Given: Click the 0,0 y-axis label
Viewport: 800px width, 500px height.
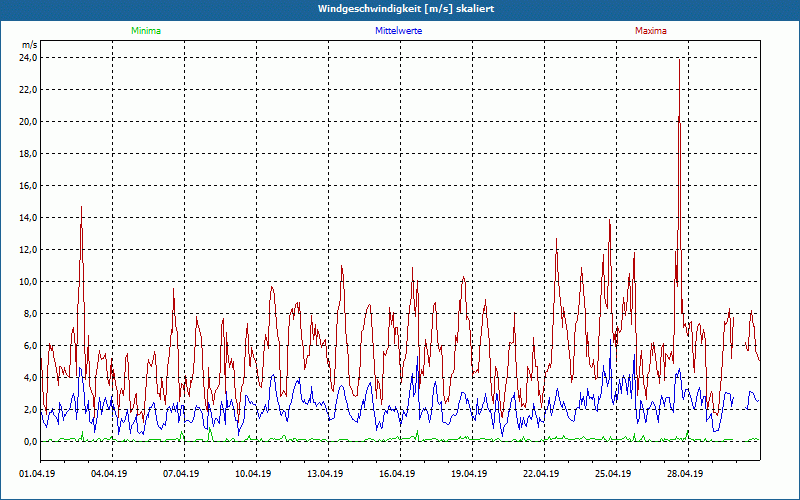Looking at the screenshot, I should (x=31, y=442).
